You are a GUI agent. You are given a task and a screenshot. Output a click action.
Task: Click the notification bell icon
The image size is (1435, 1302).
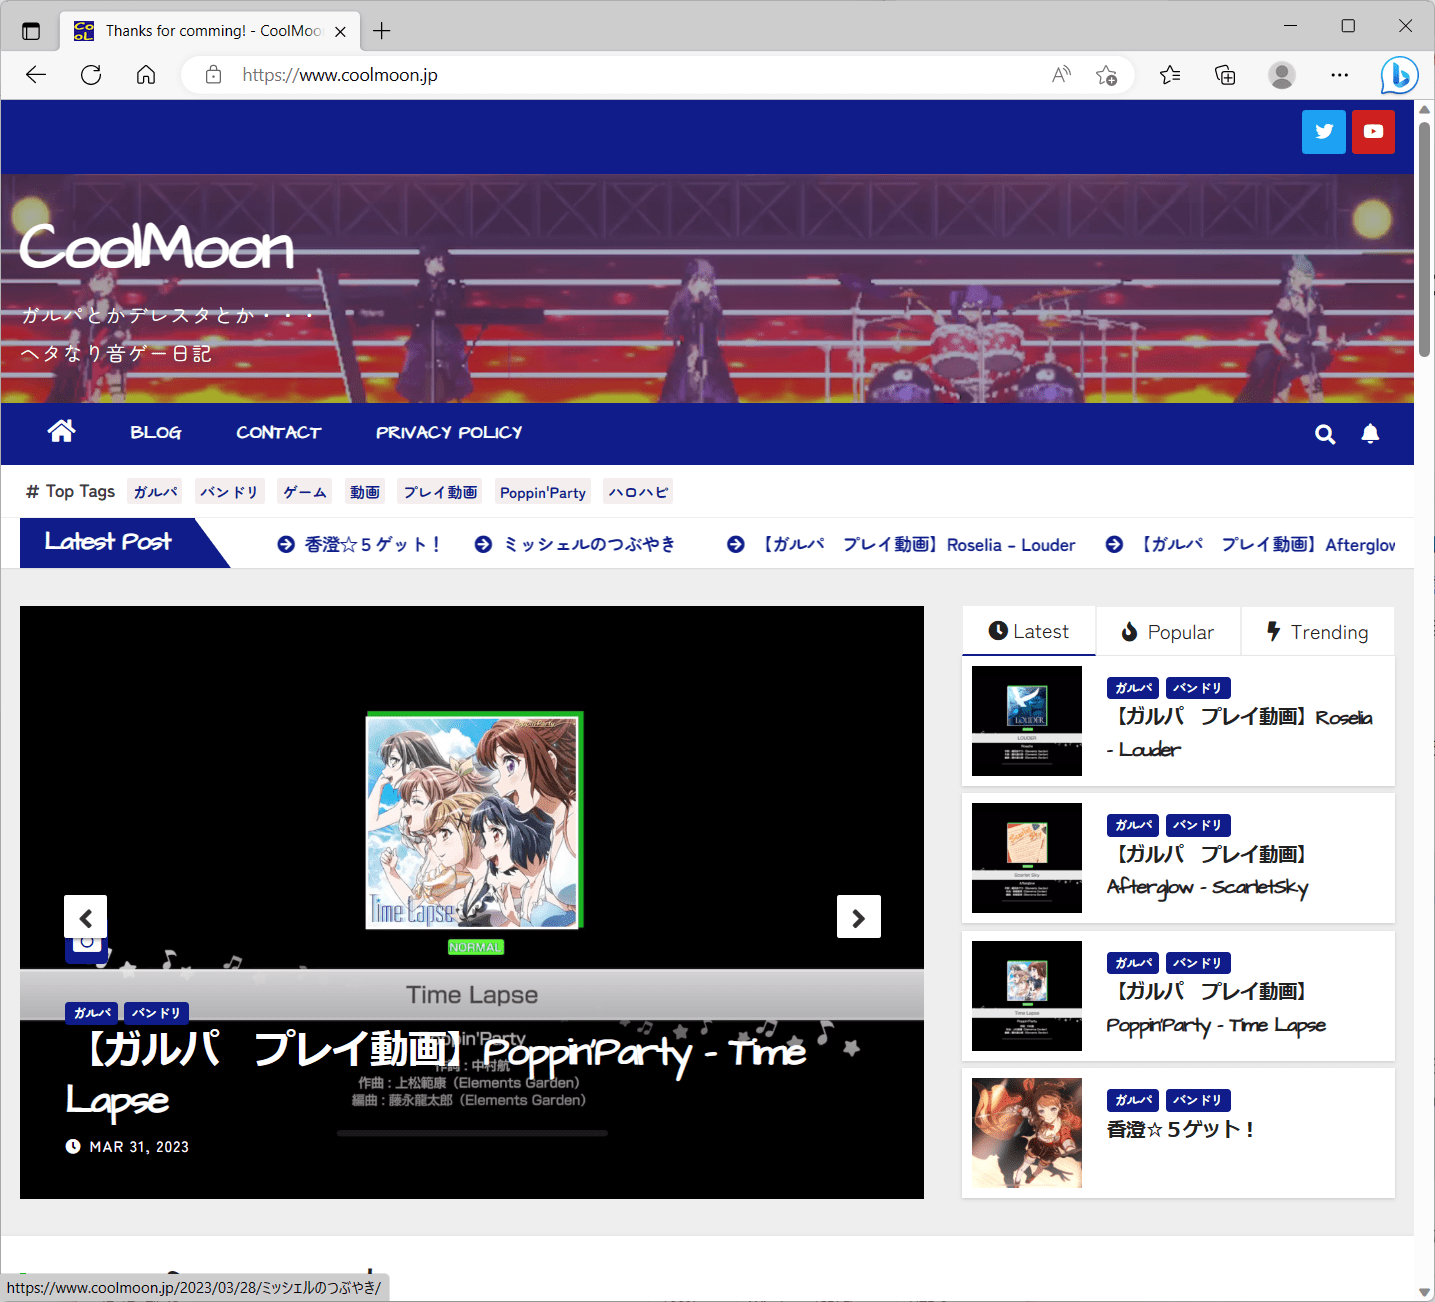[x=1370, y=434]
